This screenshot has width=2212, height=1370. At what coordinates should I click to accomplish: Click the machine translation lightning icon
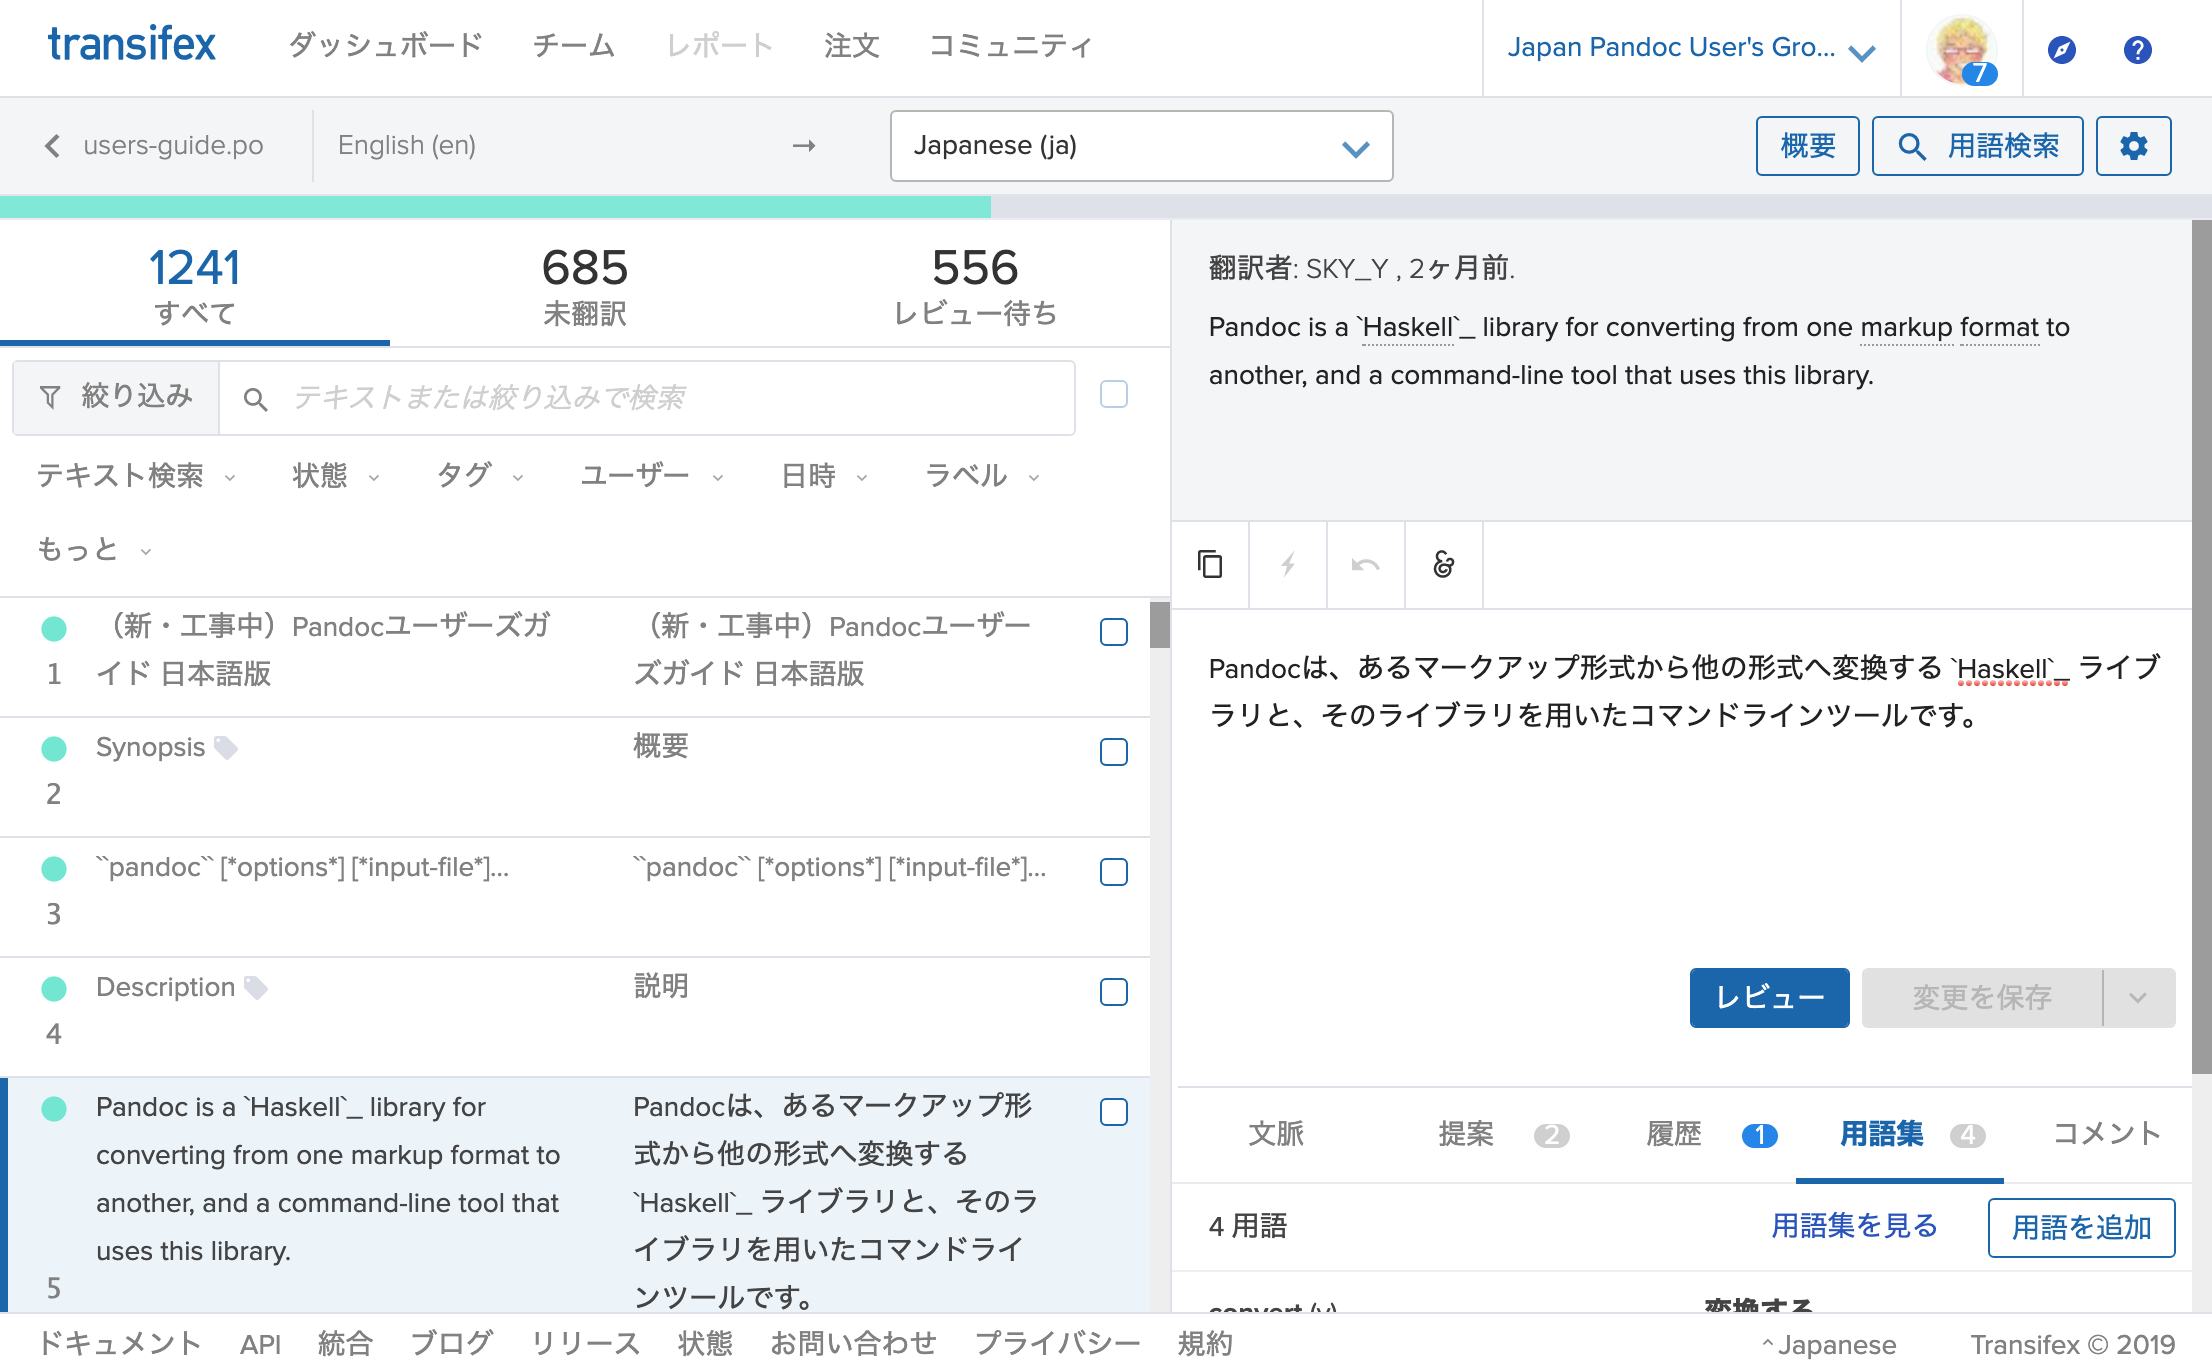[x=1288, y=565]
